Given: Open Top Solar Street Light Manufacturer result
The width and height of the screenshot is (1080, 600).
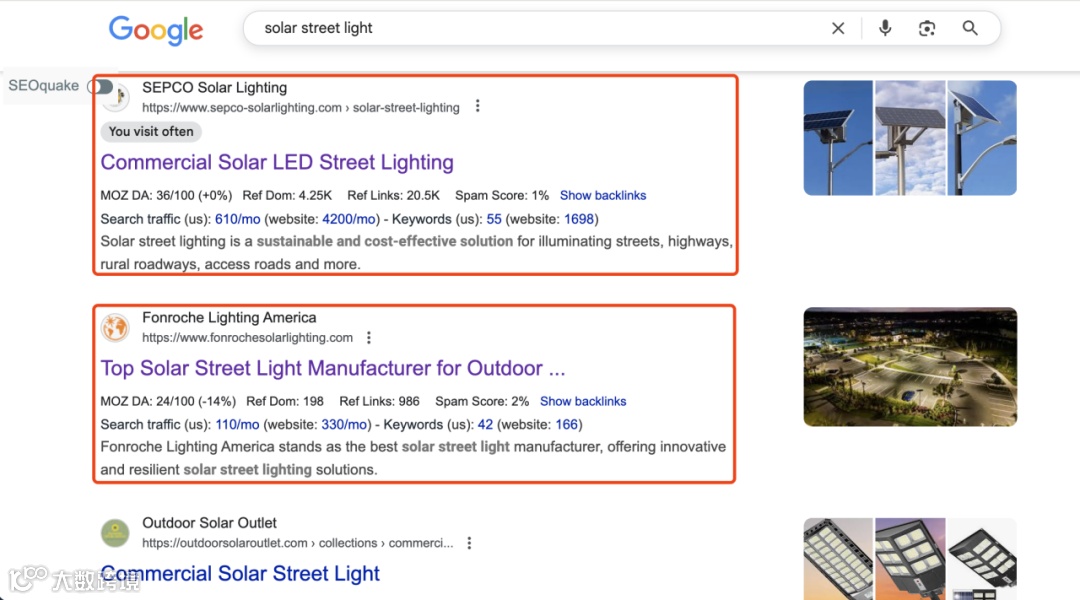Looking at the screenshot, I should click(333, 369).
